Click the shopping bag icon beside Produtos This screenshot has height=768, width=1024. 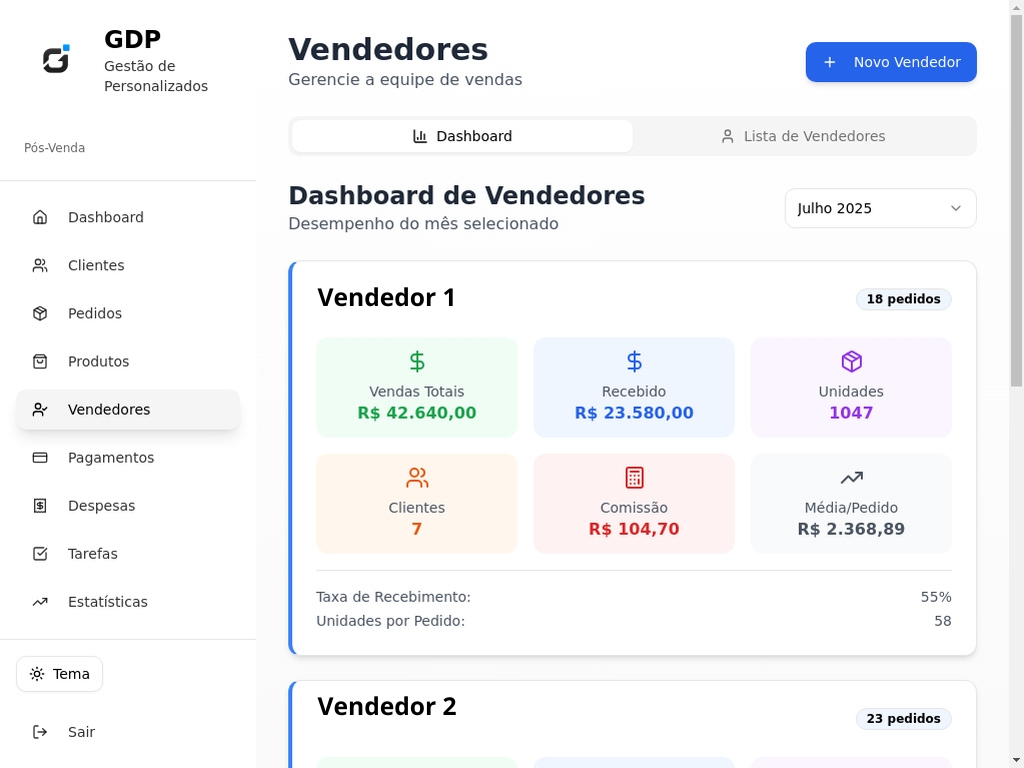pos(40,361)
